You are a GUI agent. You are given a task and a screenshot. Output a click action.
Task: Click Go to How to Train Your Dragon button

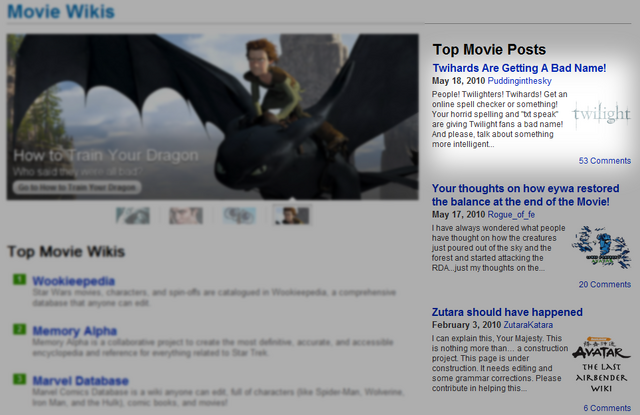click(77, 187)
